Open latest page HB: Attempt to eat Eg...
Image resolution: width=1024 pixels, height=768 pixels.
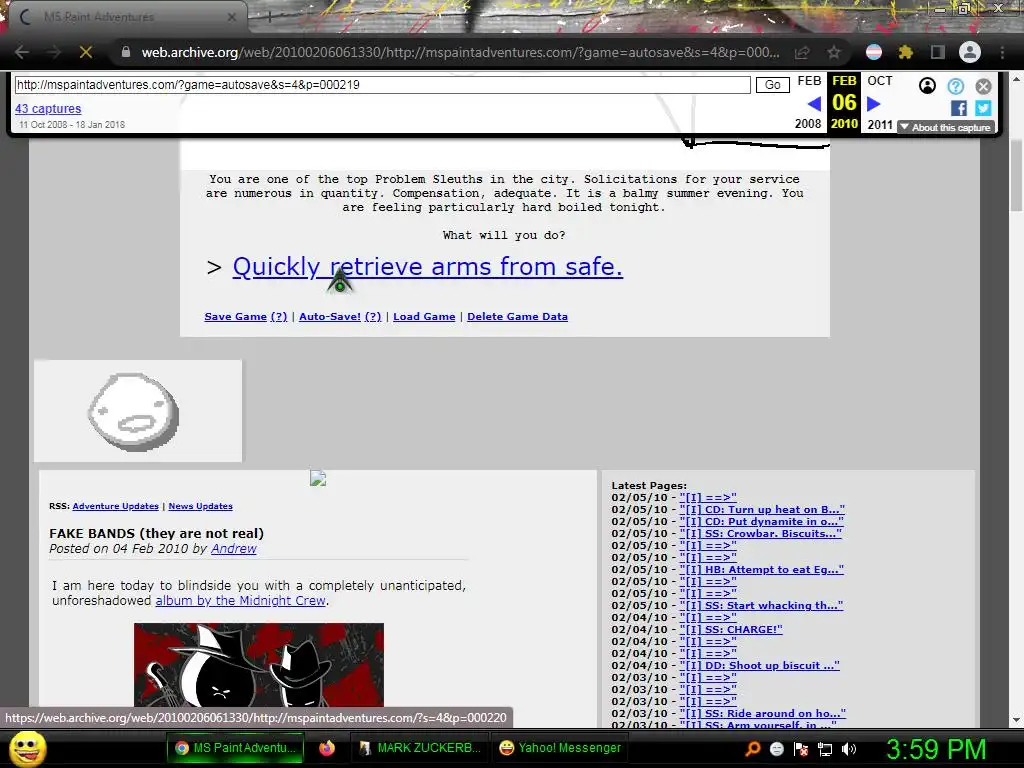coord(761,569)
